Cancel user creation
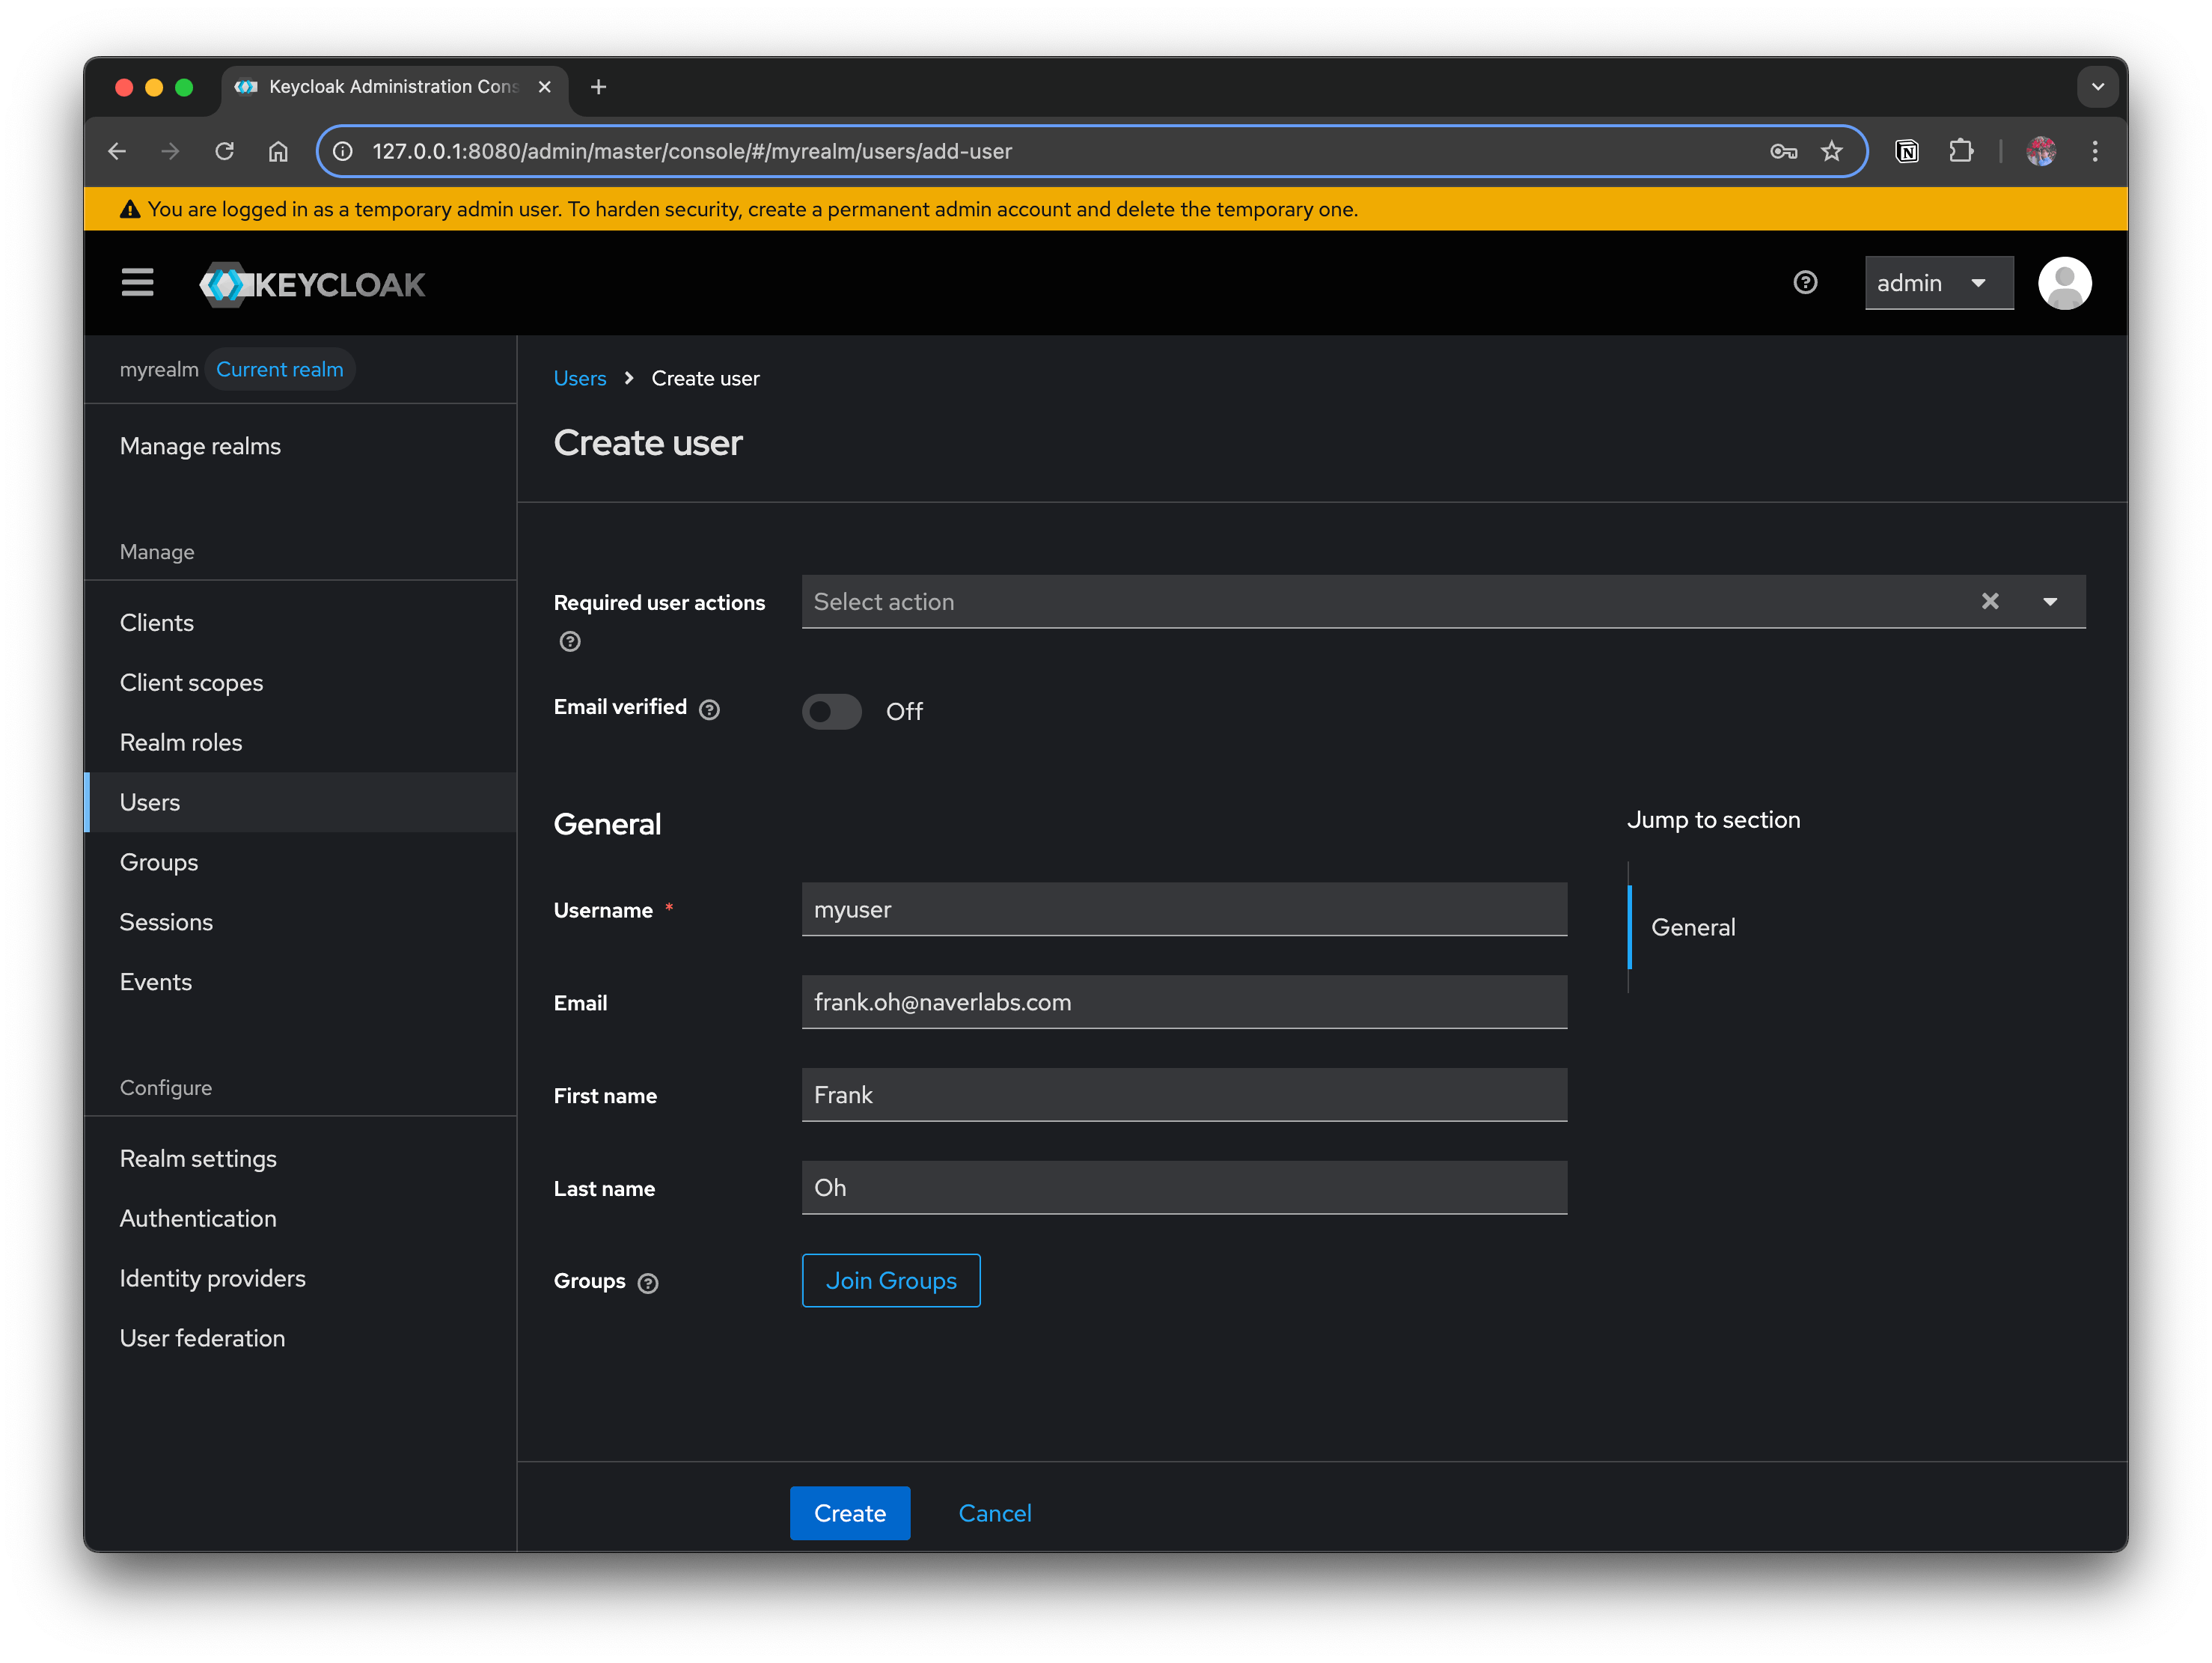2212x1663 pixels. [995, 1513]
